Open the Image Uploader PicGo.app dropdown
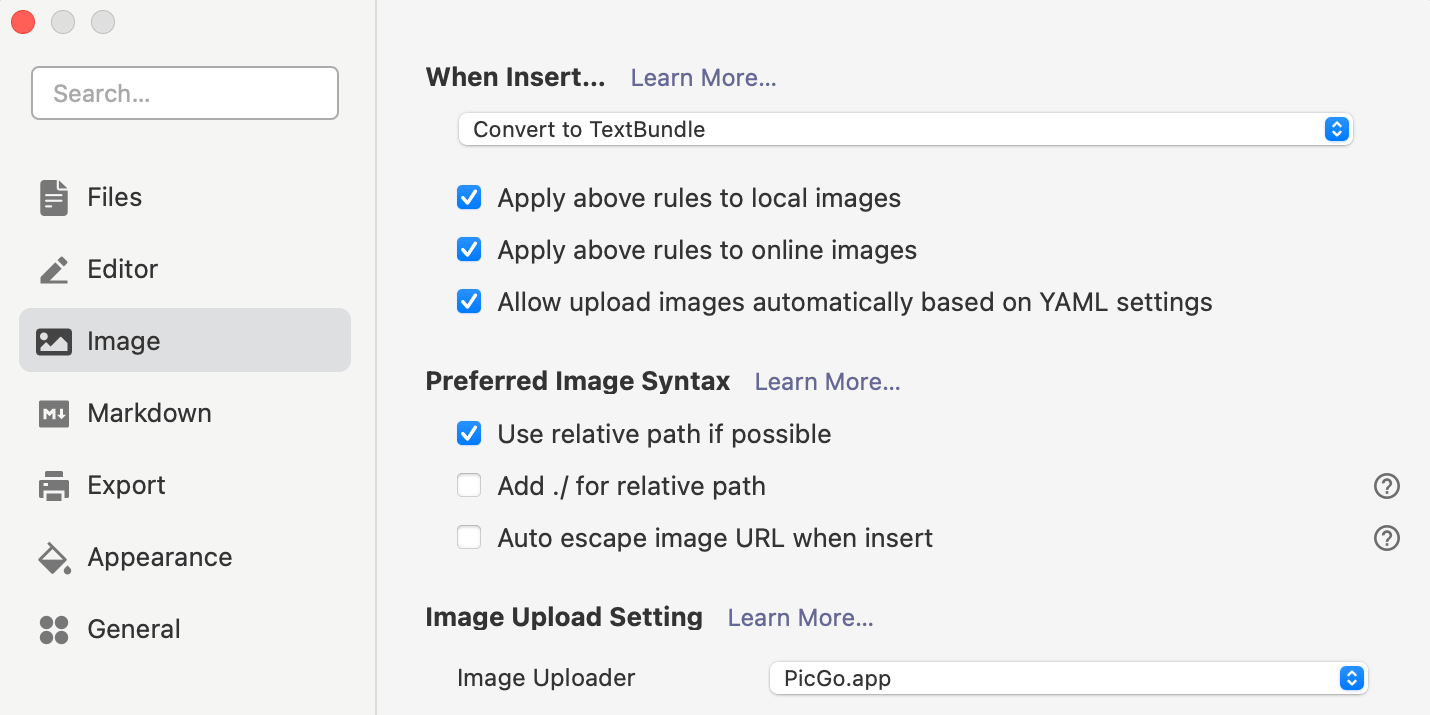Viewport: 1430px width, 715px height. 1067,678
